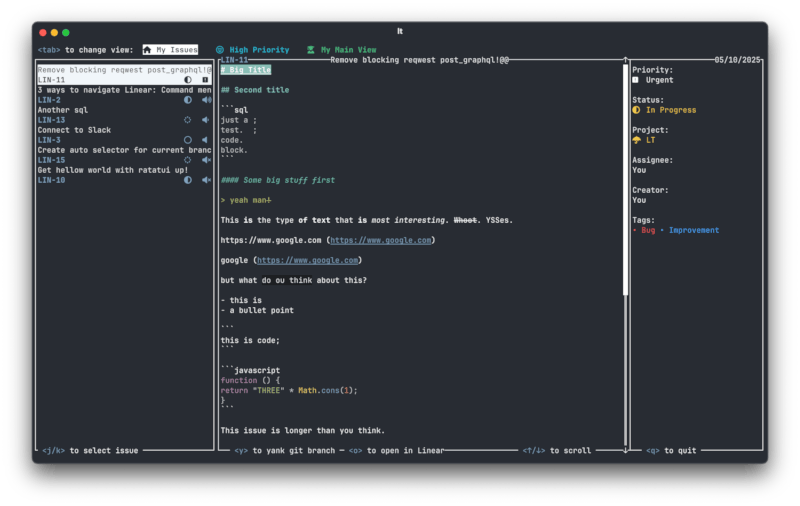
Task: Click the red dot before Bug tag
Action: (x=635, y=230)
